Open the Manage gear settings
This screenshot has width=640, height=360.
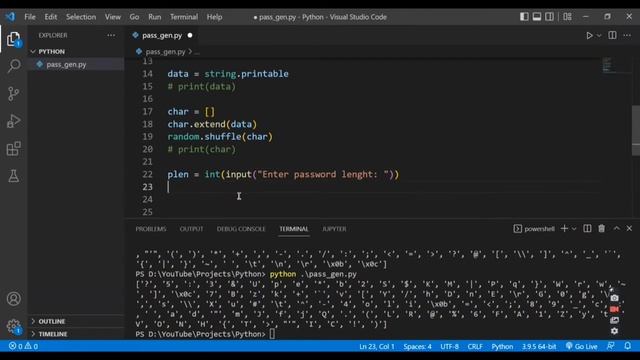(x=13, y=326)
